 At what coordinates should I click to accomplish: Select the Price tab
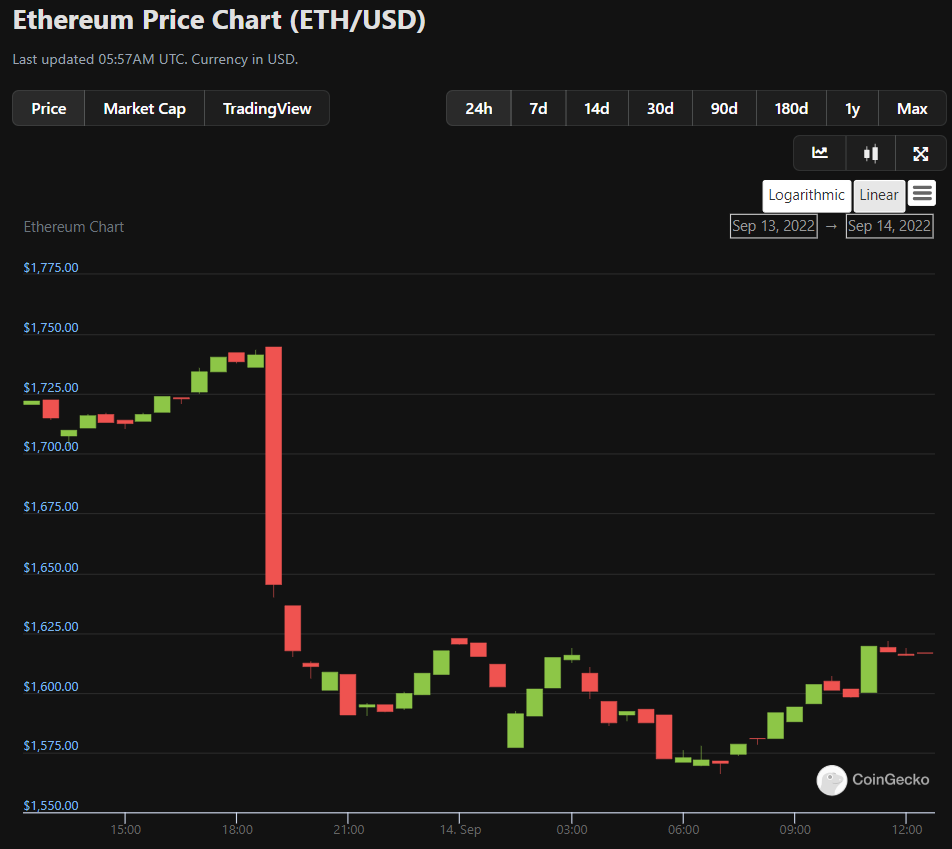(49, 109)
